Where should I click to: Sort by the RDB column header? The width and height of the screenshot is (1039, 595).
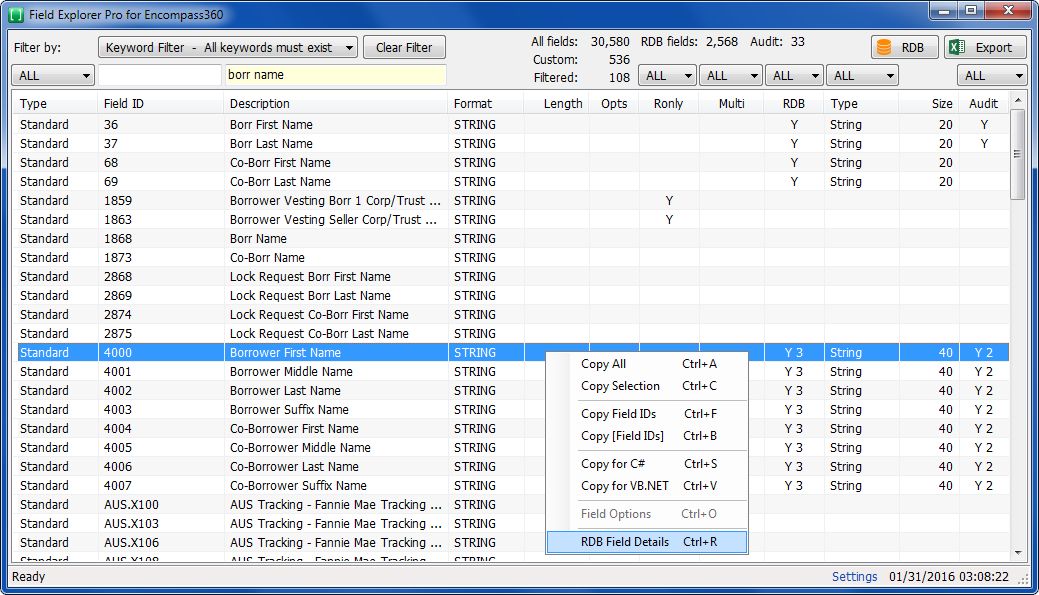click(794, 103)
